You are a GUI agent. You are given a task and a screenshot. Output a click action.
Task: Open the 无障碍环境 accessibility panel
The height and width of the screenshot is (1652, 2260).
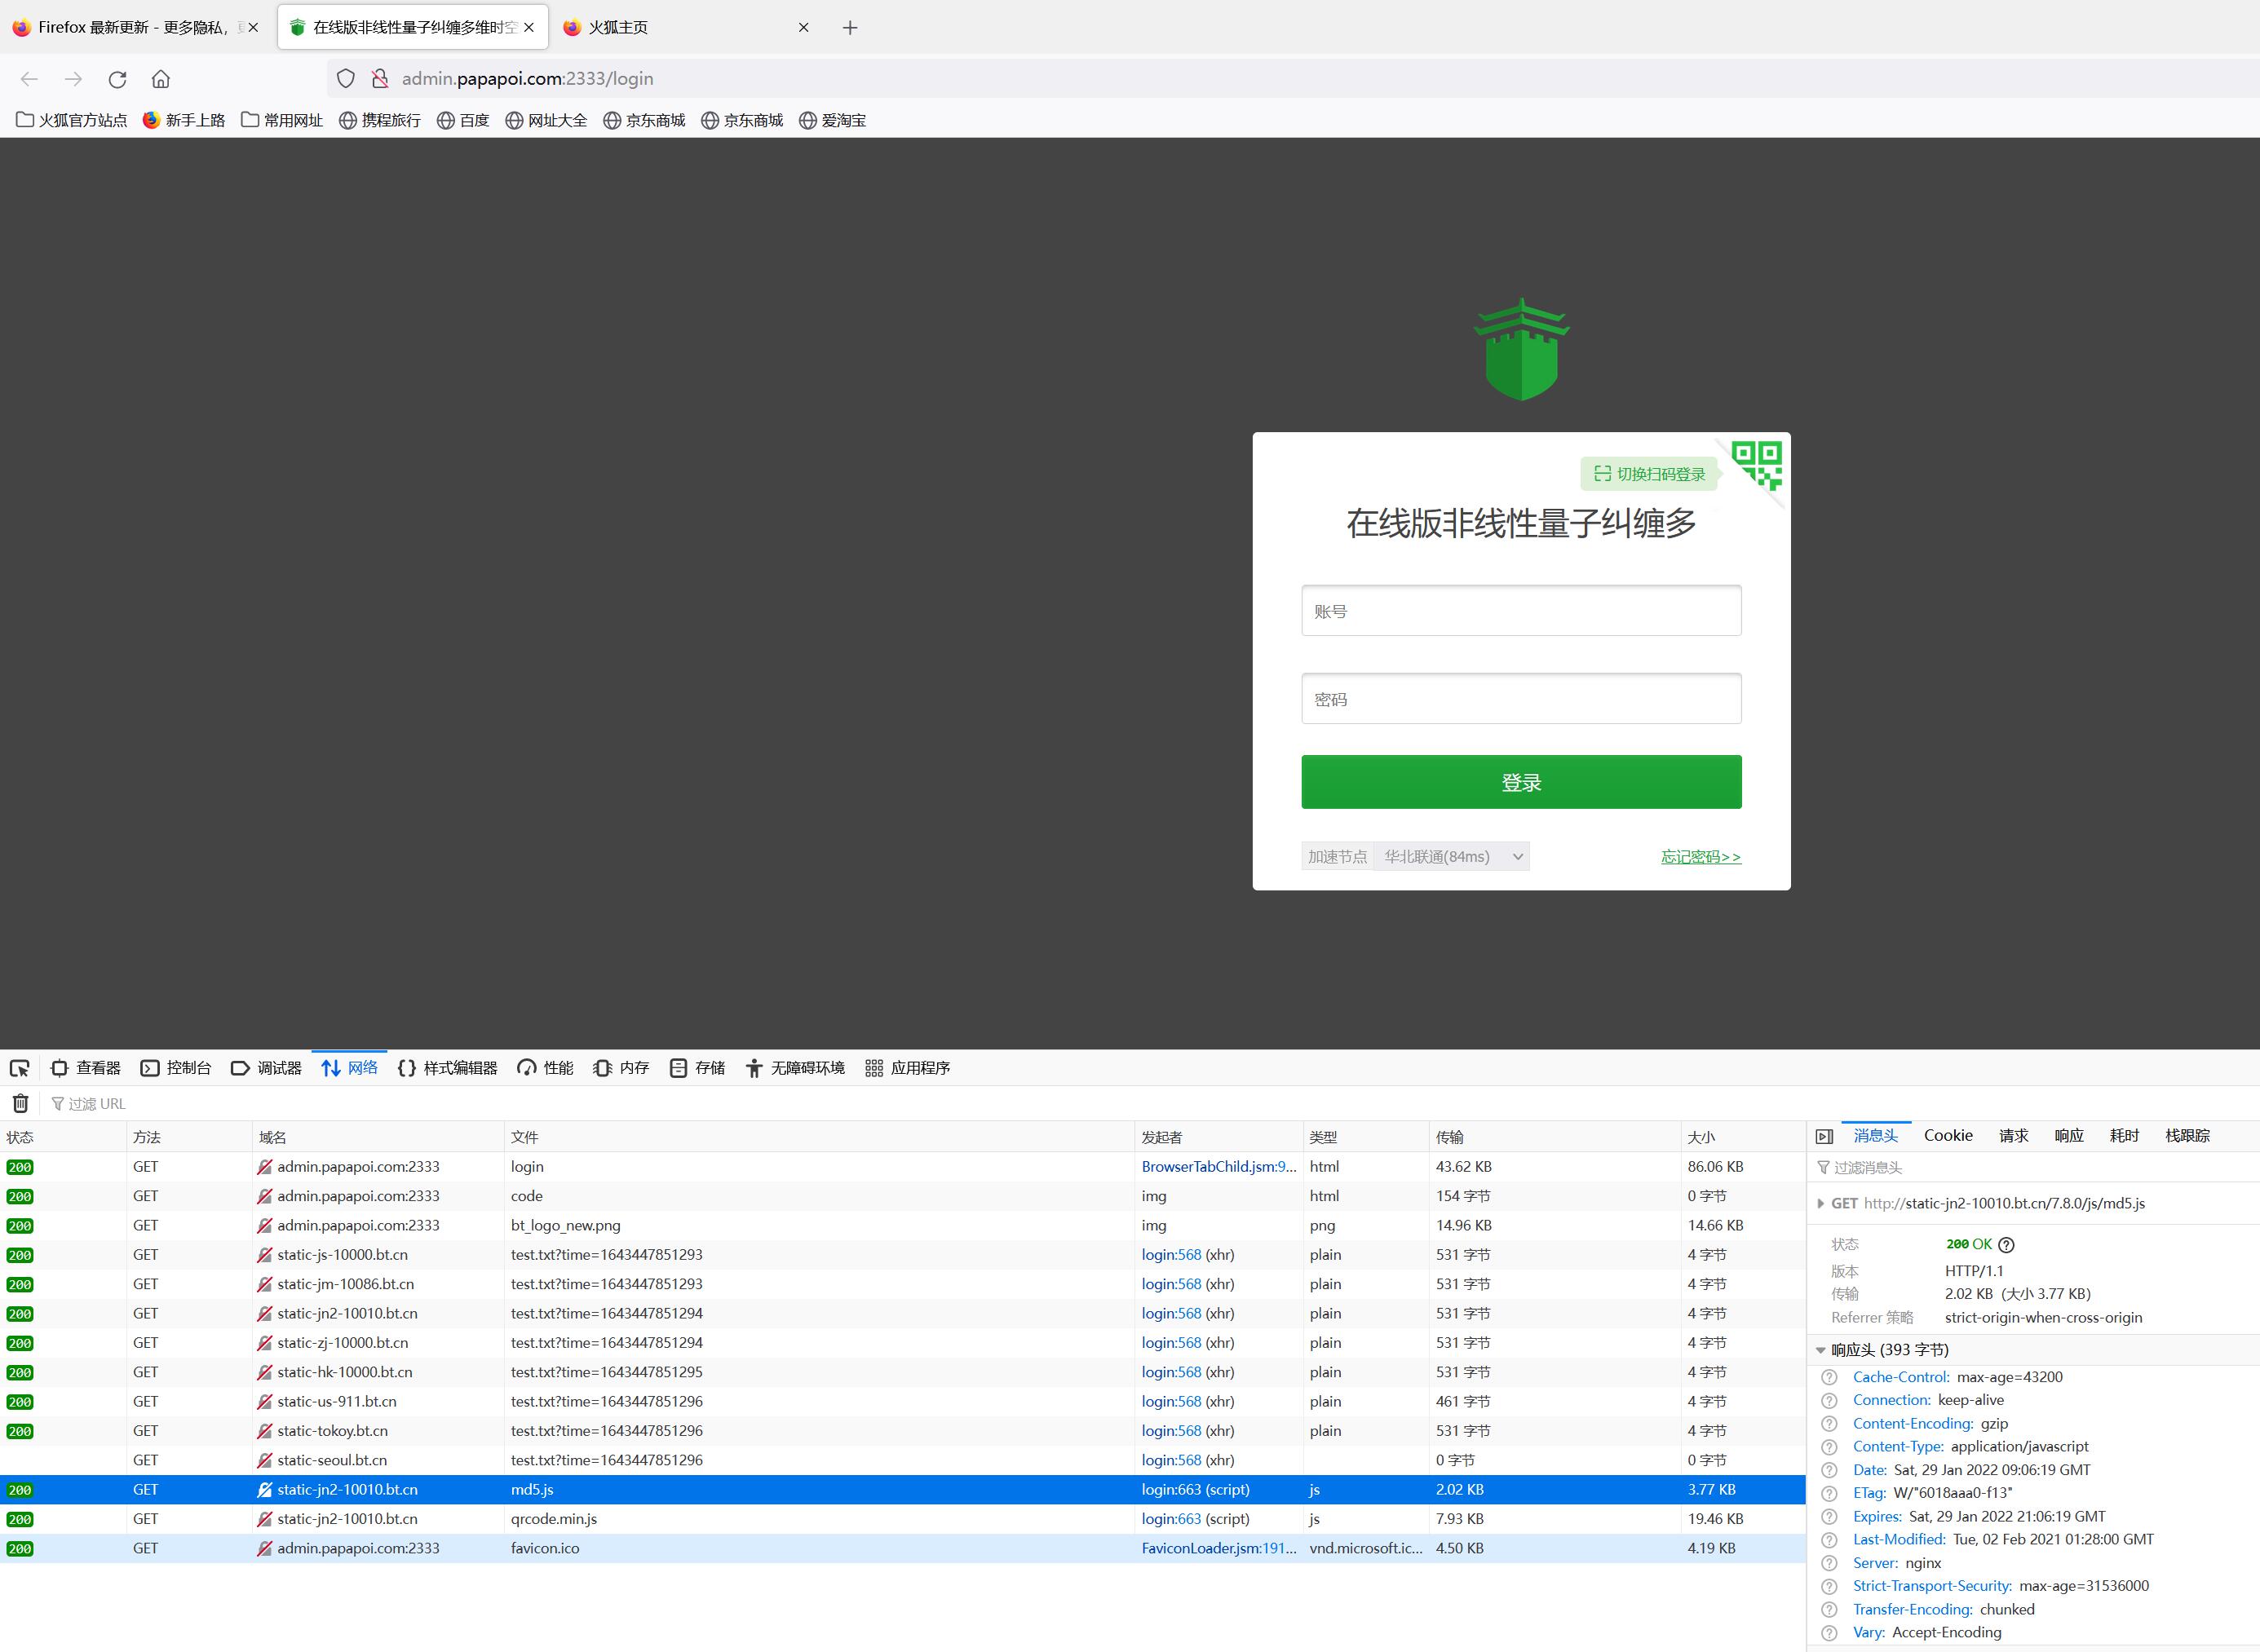point(795,1068)
